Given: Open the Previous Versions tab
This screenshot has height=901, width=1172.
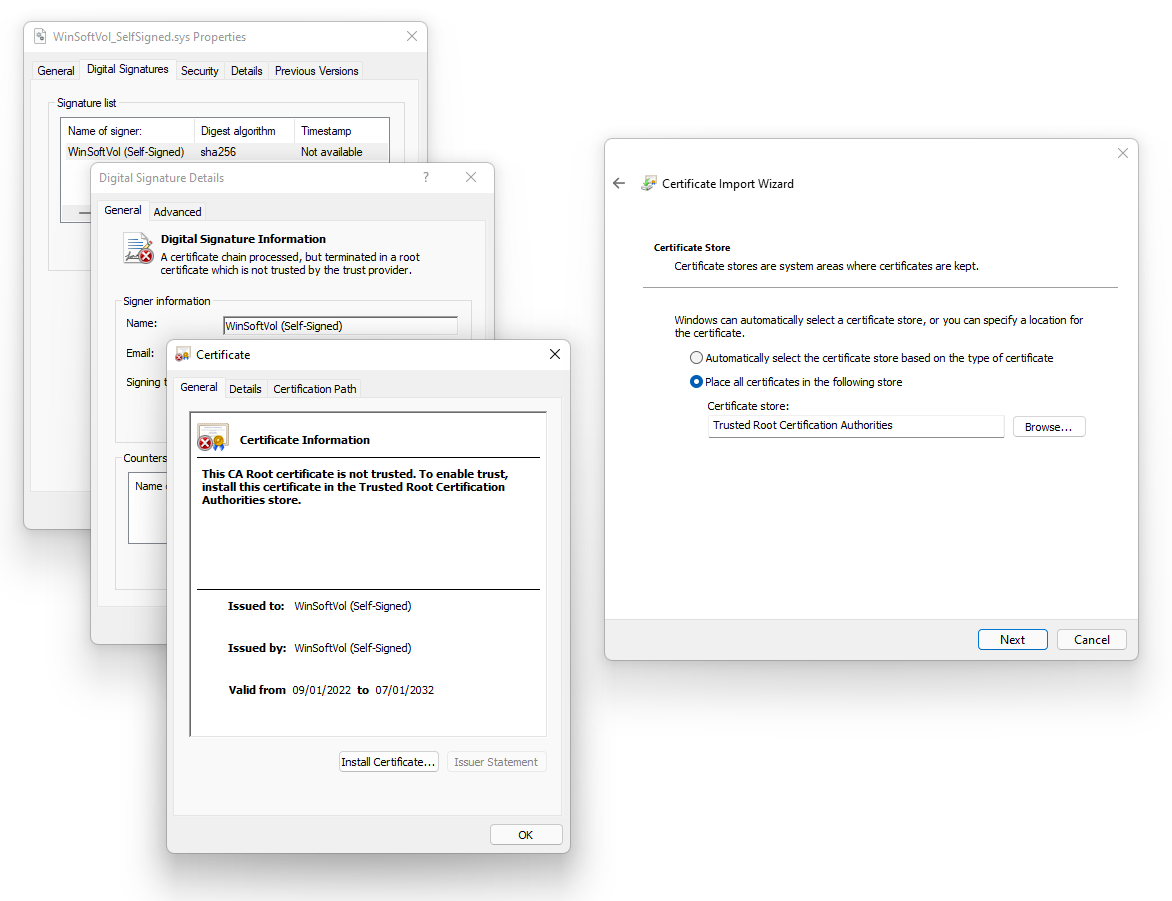Looking at the screenshot, I should [316, 70].
